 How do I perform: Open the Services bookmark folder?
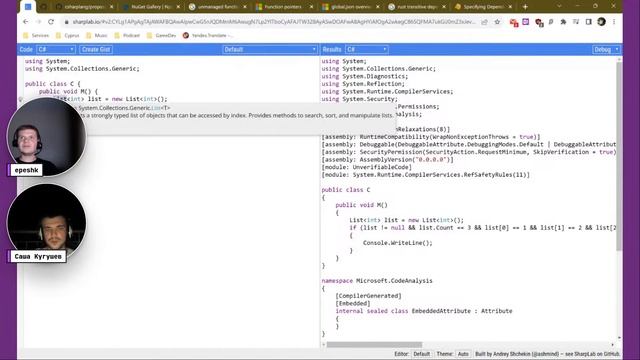(x=36, y=36)
